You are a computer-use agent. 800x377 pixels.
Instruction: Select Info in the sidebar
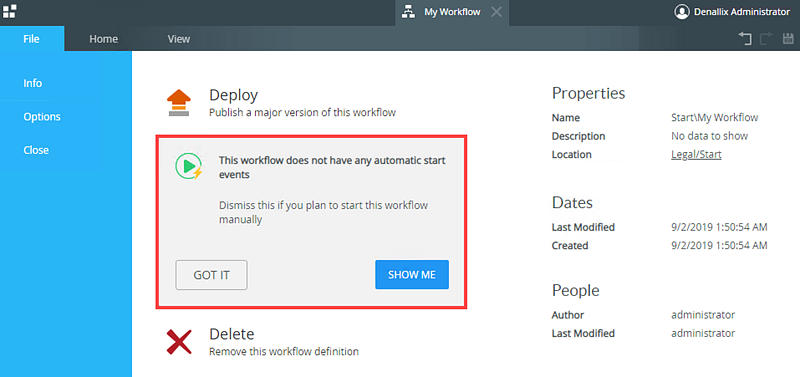pos(33,83)
